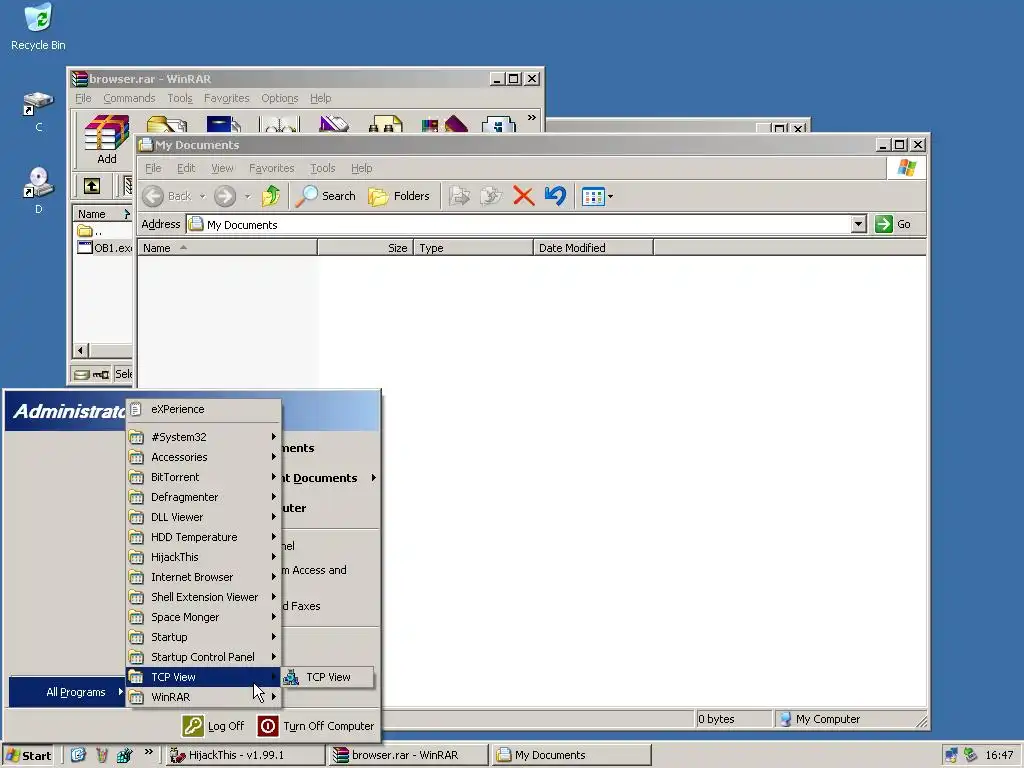Click the Forward arrow in My Documents
Image resolution: width=1024 pixels, height=768 pixels.
click(225, 196)
